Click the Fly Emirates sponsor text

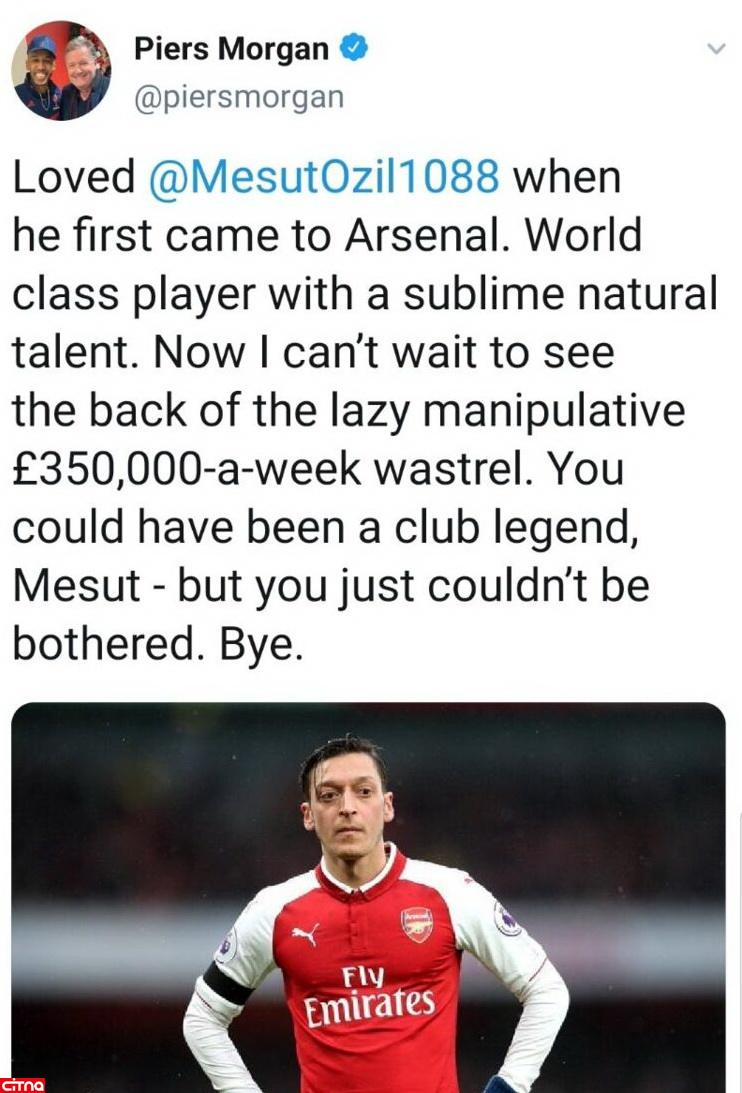[x=370, y=994]
